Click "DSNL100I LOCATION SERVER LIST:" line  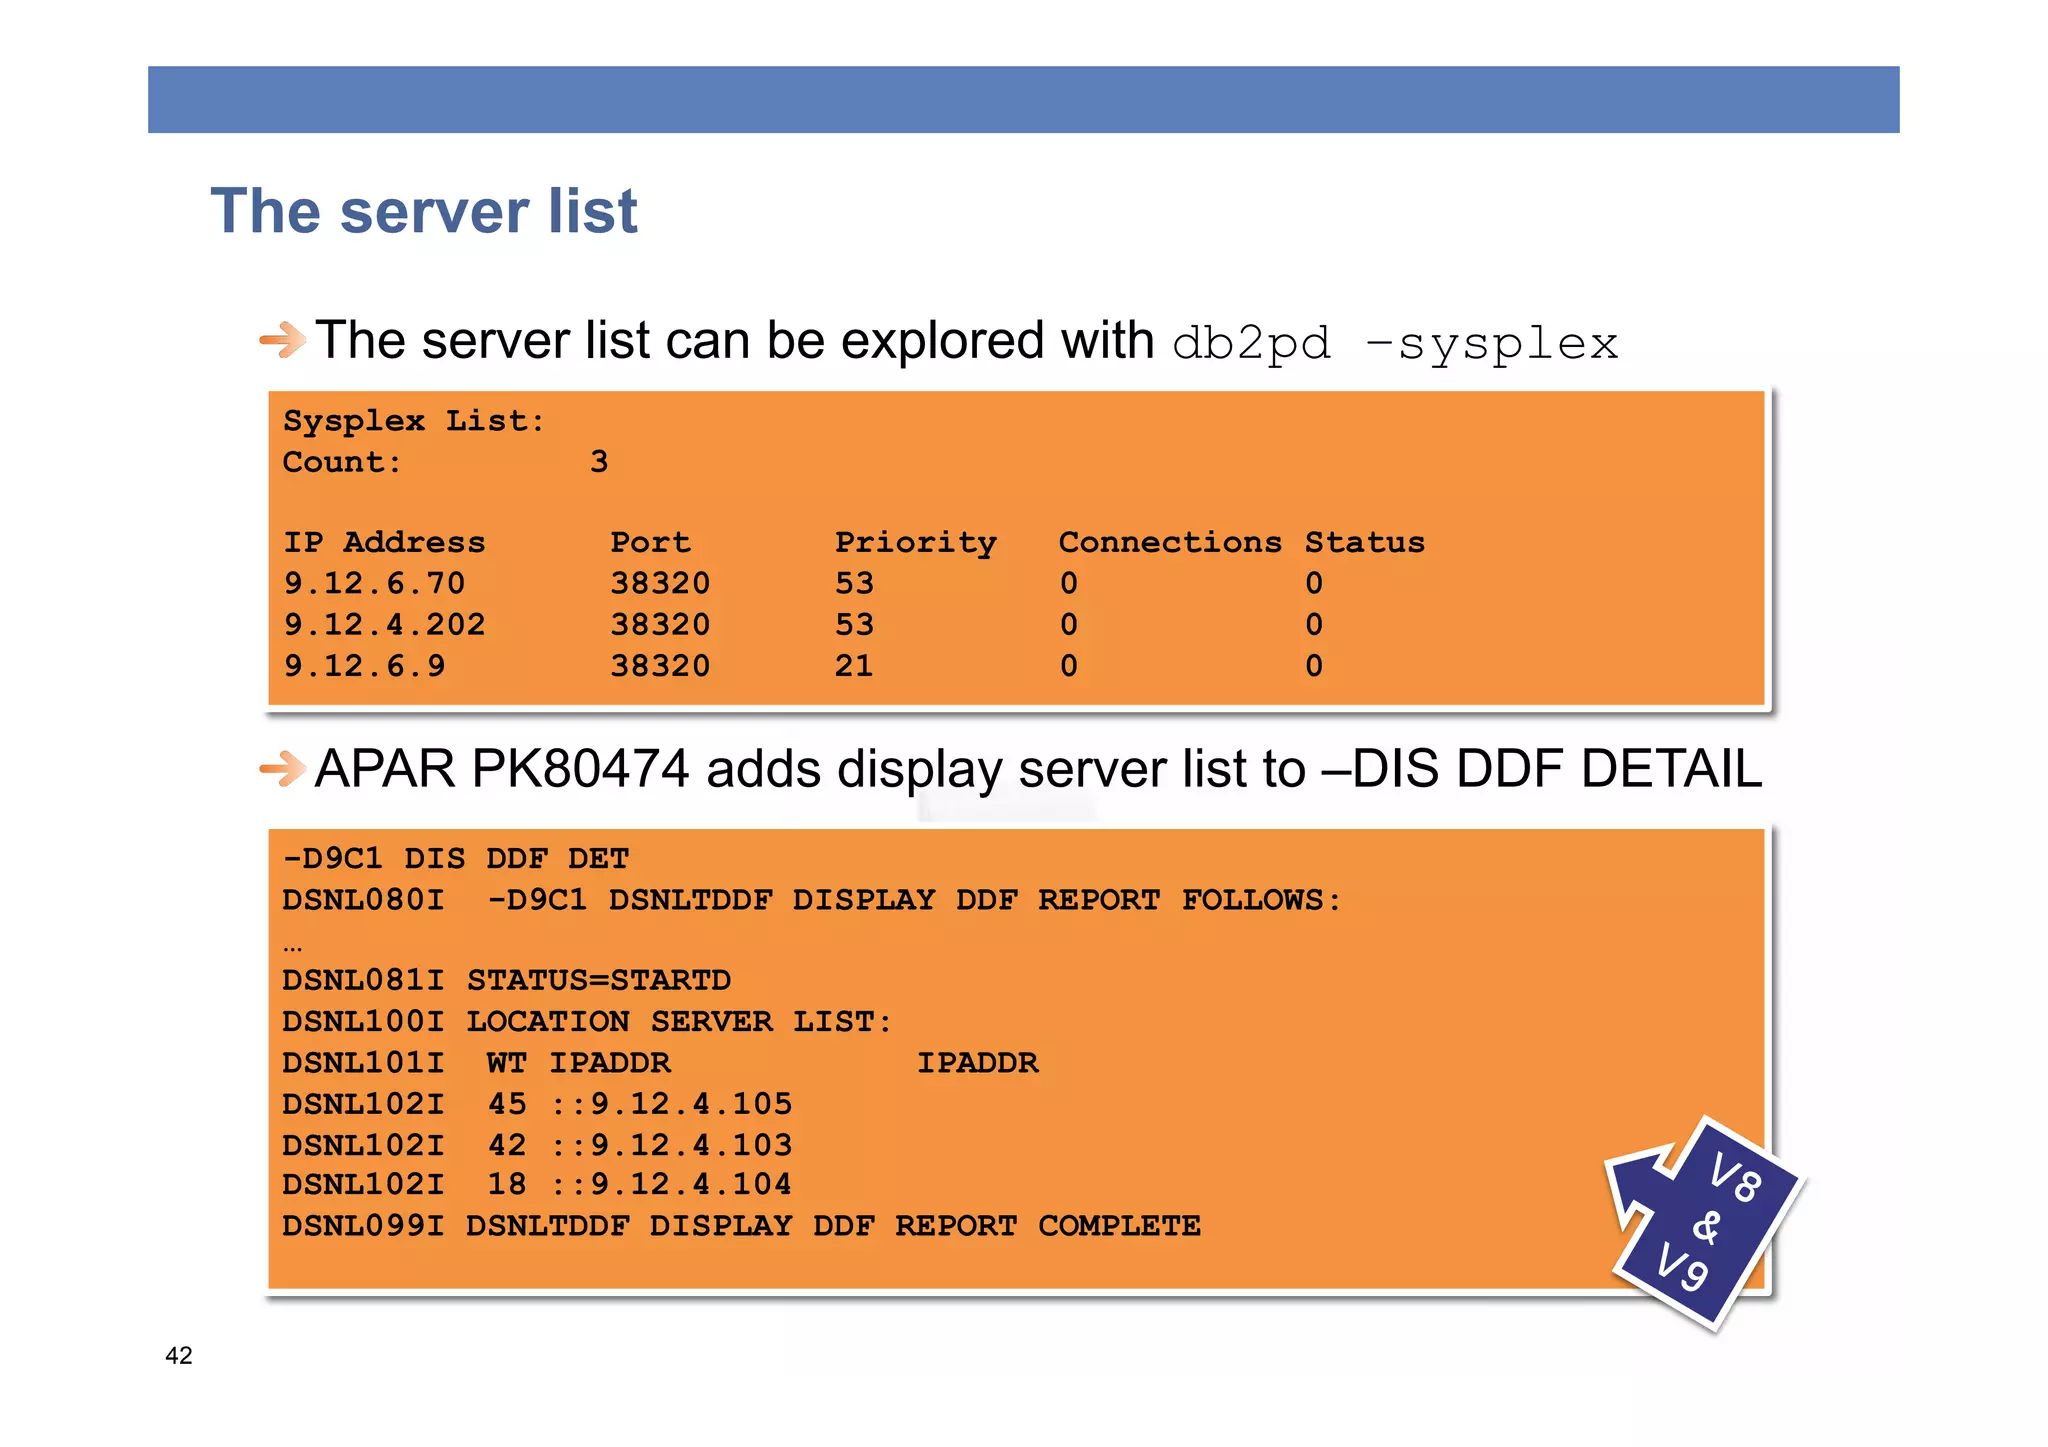click(587, 1022)
